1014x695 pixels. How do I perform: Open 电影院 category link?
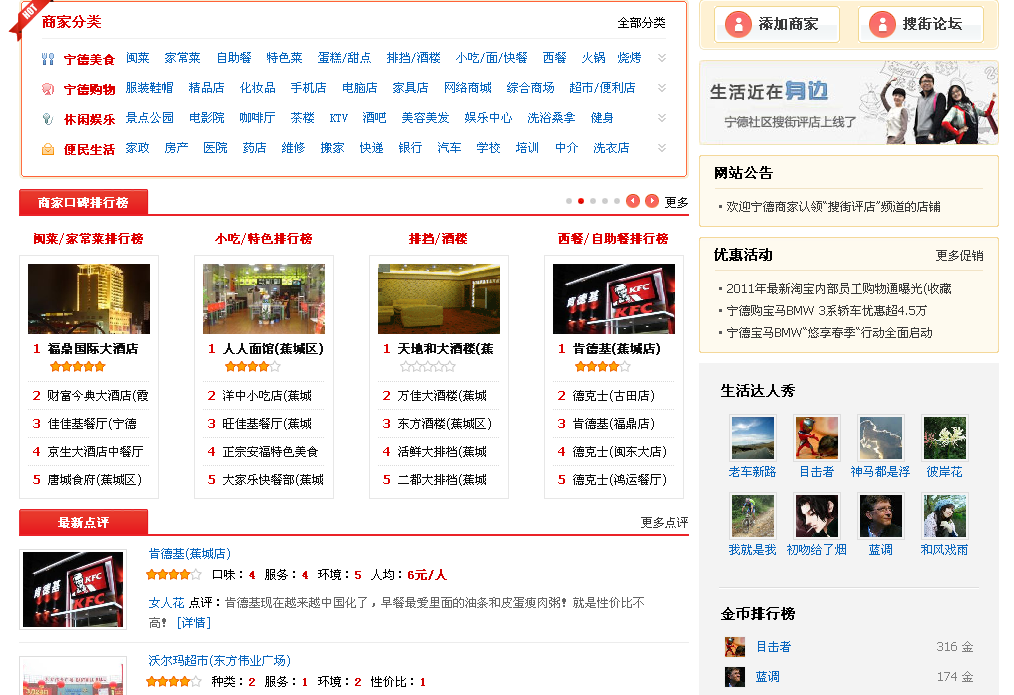click(206, 118)
